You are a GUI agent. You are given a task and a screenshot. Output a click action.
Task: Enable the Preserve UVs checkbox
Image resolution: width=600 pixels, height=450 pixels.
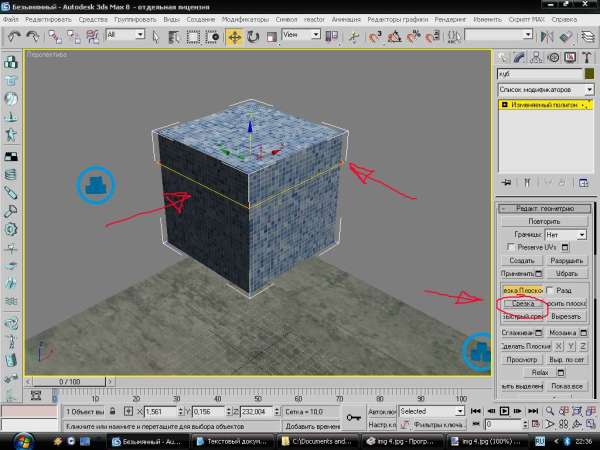tap(512, 246)
